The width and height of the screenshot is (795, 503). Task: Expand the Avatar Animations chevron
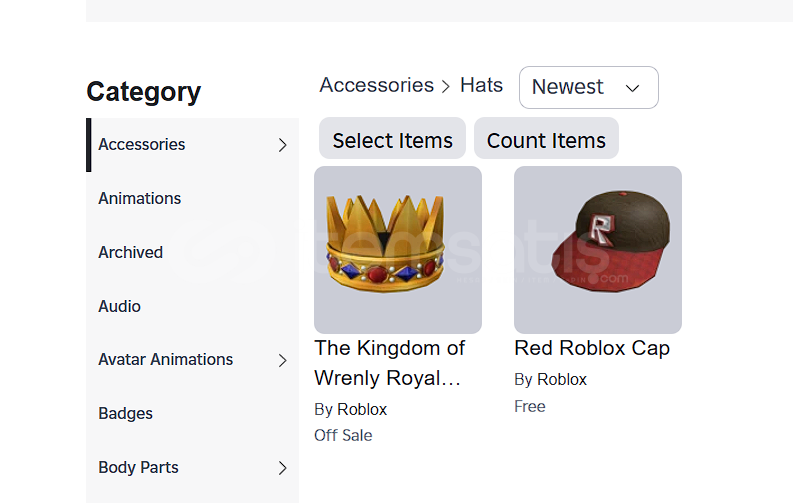click(x=282, y=360)
